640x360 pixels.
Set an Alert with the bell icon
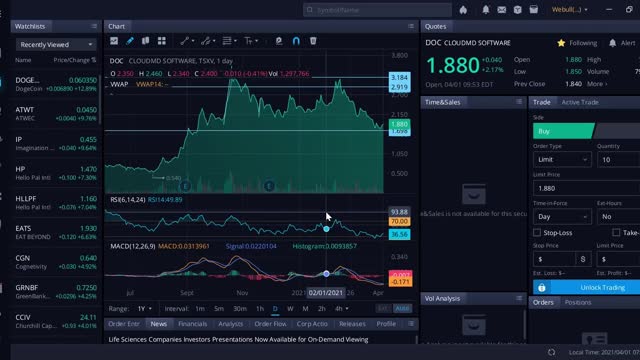point(613,43)
